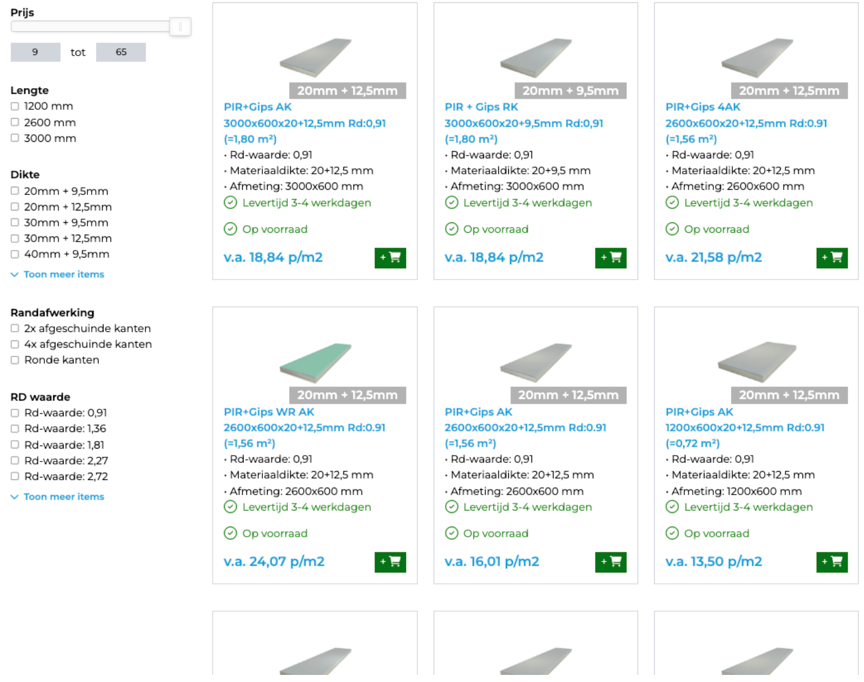864x682 pixels.
Task: Open PIR+Gips AK 2600x600x20+12,5mm product link
Action: pyautogui.click(x=526, y=427)
